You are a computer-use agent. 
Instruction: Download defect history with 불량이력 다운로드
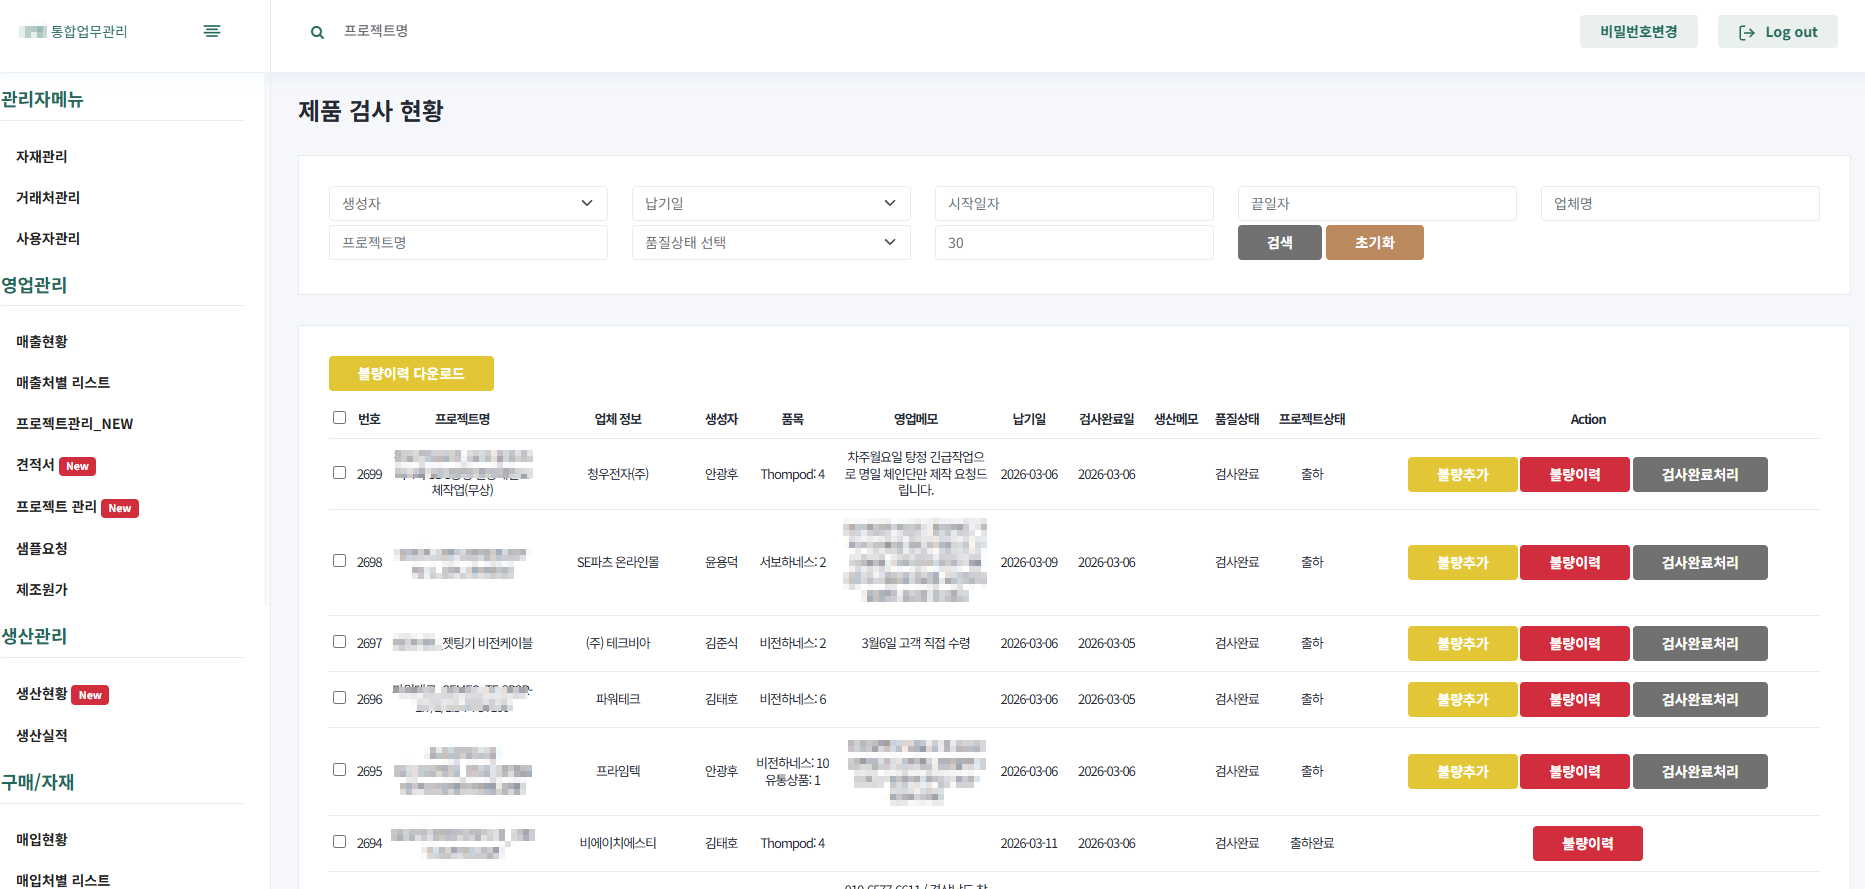coord(411,373)
